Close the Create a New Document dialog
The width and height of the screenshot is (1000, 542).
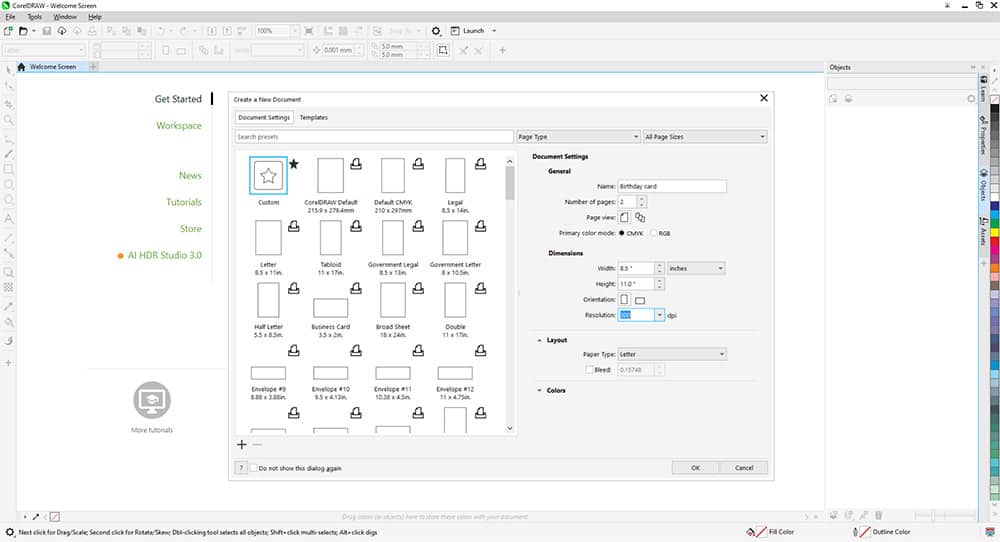pos(763,98)
